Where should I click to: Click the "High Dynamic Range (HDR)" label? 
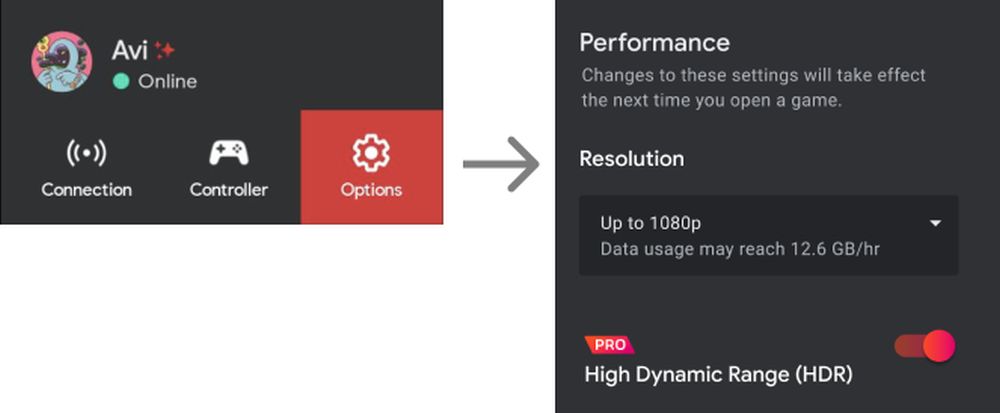(x=718, y=375)
